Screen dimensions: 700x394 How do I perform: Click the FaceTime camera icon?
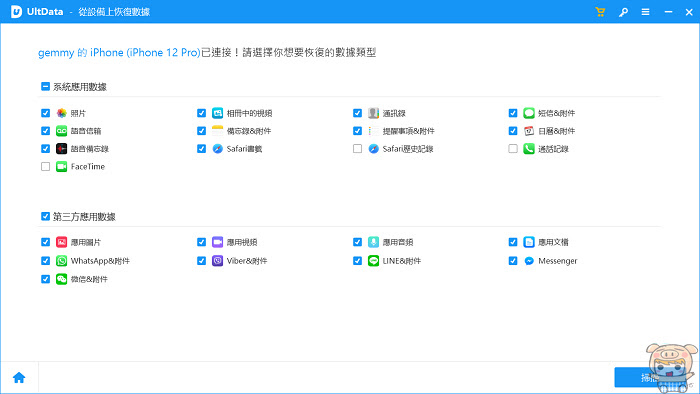pyautogui.click(x=62, y=166)
